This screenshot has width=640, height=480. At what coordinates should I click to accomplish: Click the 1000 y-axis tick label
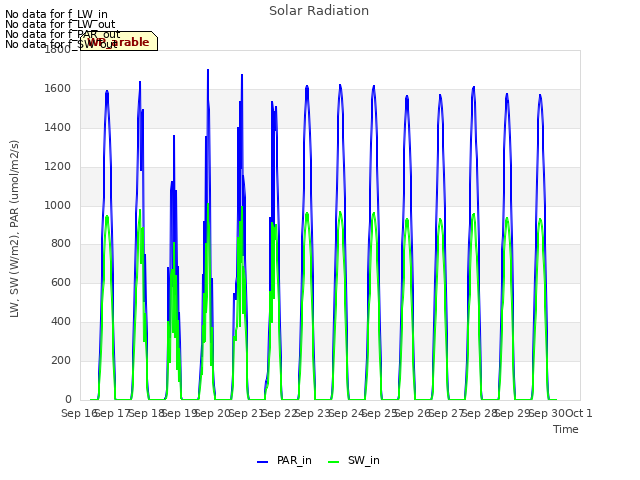coord(57,205)
